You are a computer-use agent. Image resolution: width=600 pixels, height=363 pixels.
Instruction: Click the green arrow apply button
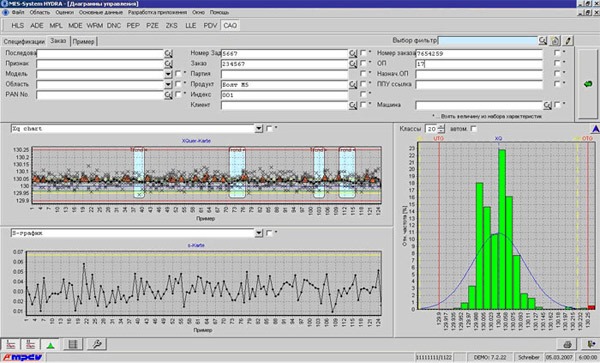click(x=588, y=84)
